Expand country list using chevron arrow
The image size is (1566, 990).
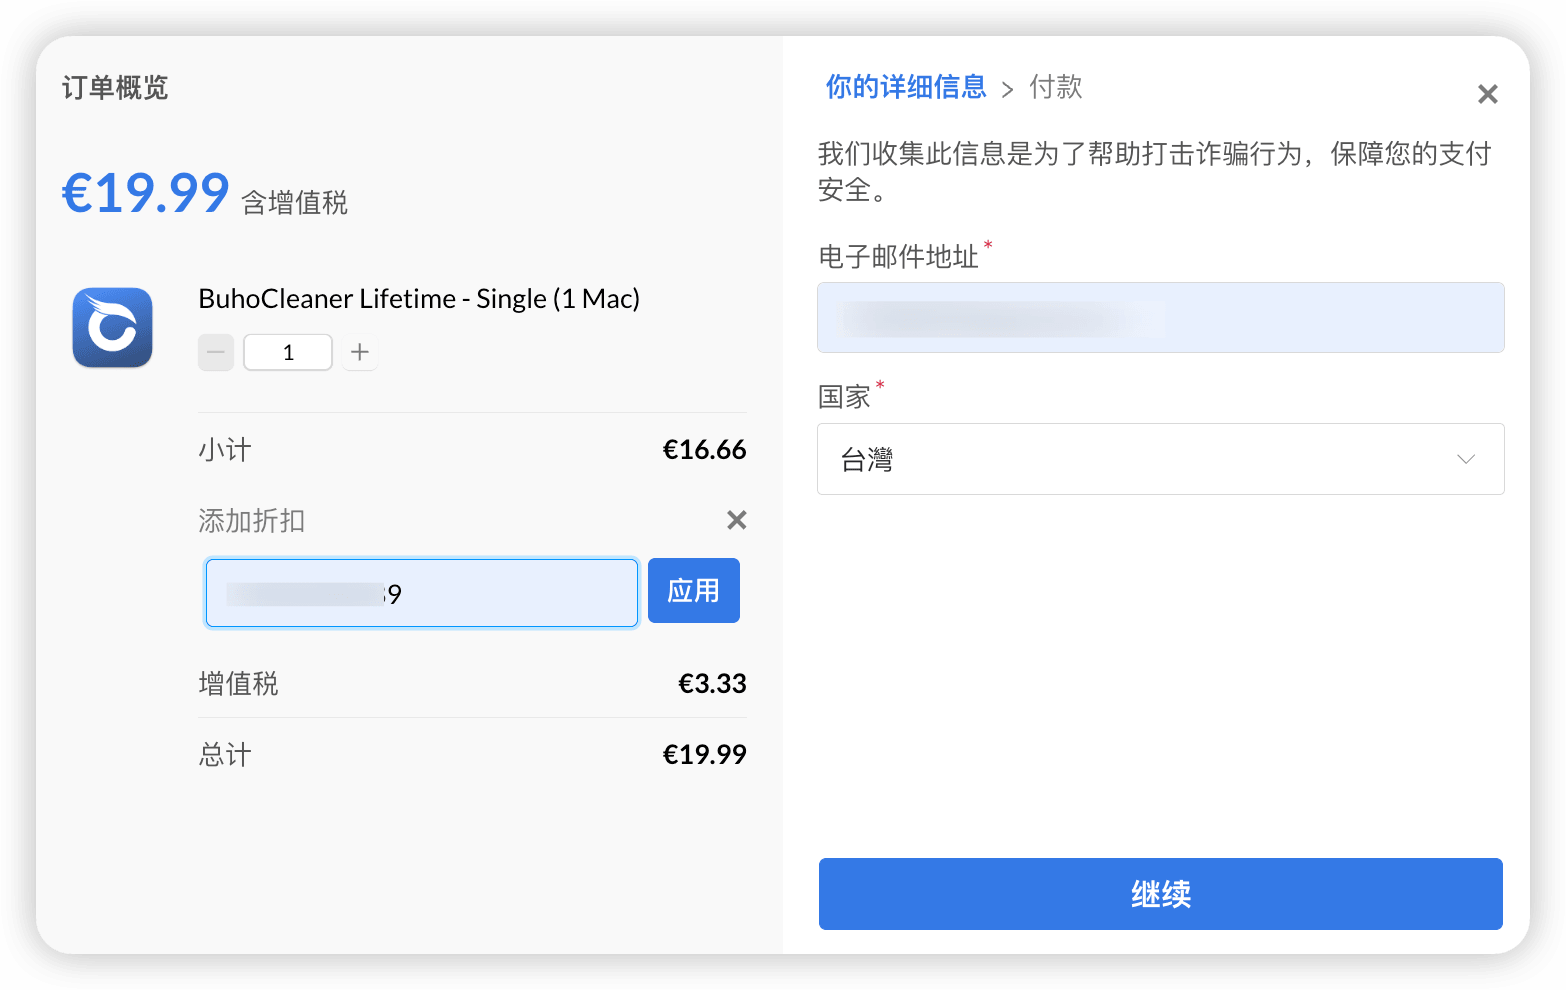[1466, 459]
